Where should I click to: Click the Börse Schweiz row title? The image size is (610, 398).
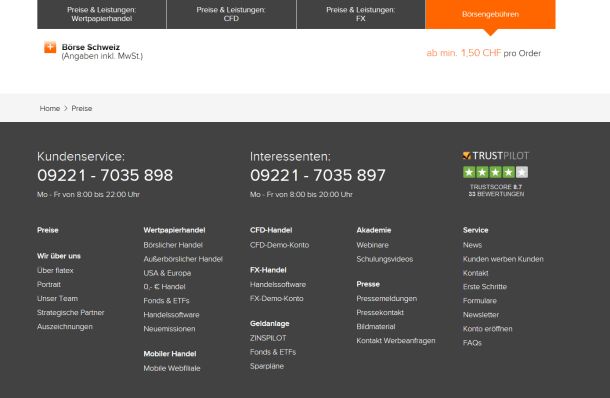91,47
